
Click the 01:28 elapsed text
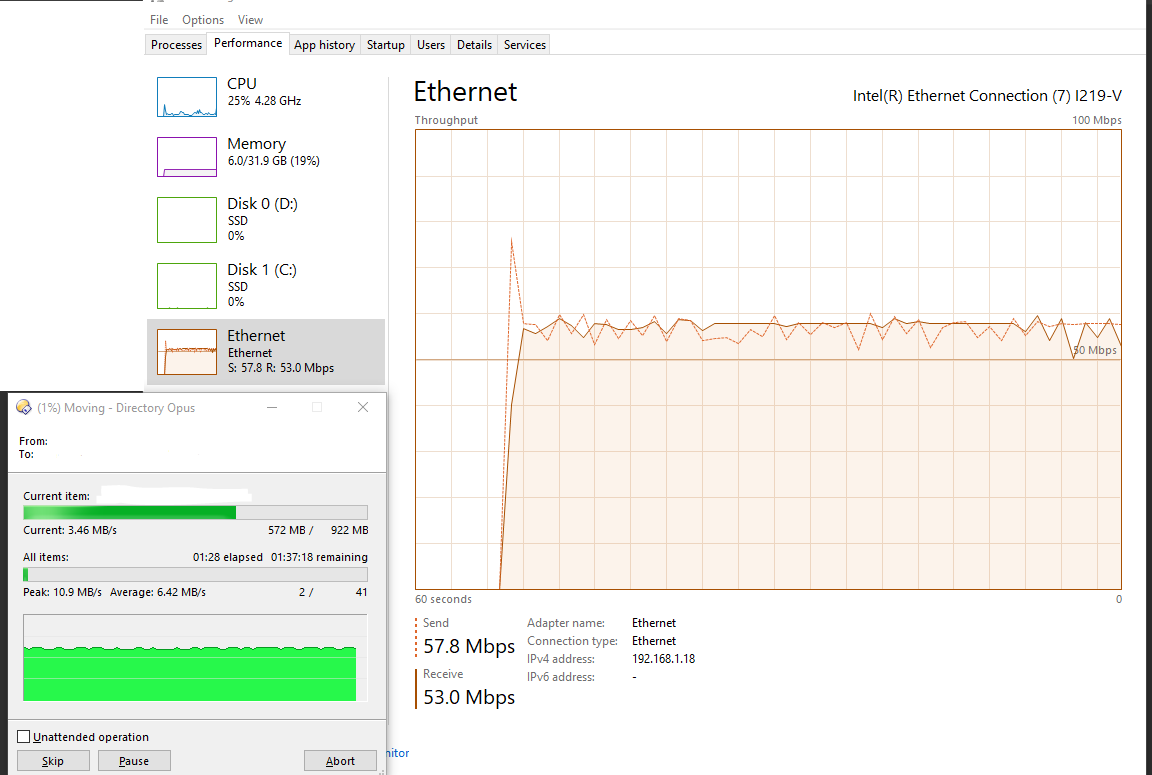tap(228, 558)
